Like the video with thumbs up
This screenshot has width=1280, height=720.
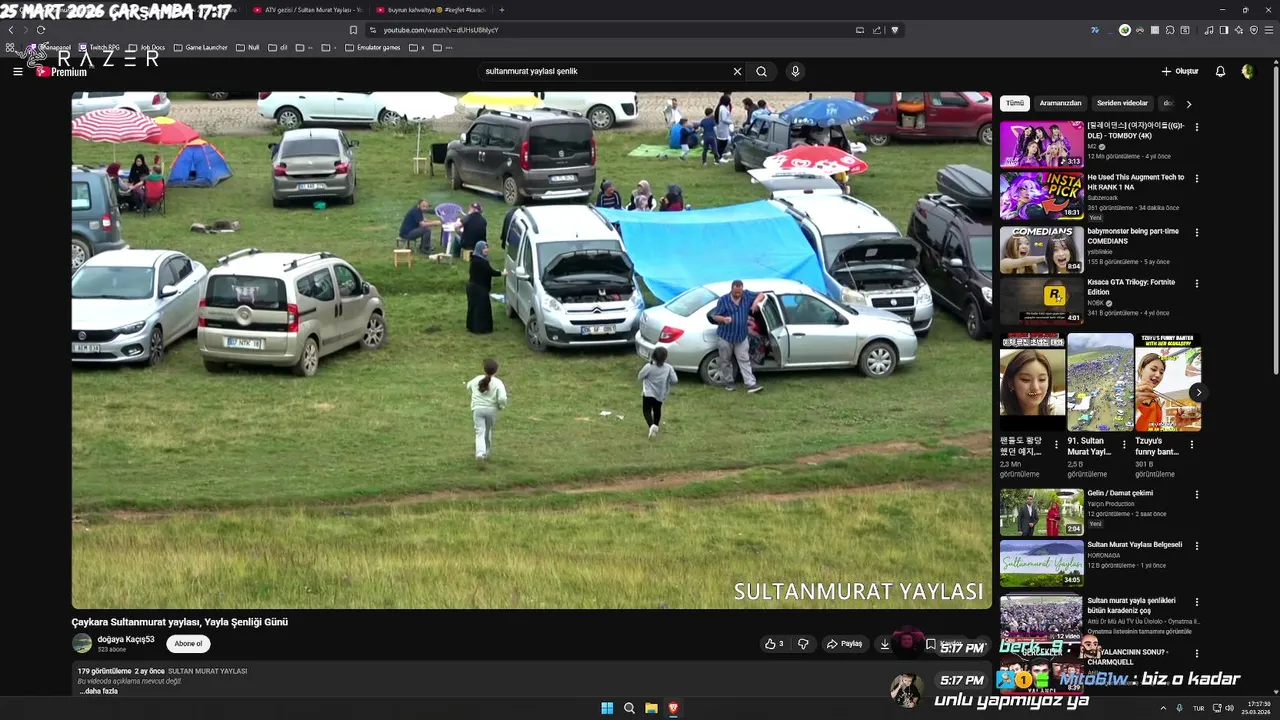774,644
